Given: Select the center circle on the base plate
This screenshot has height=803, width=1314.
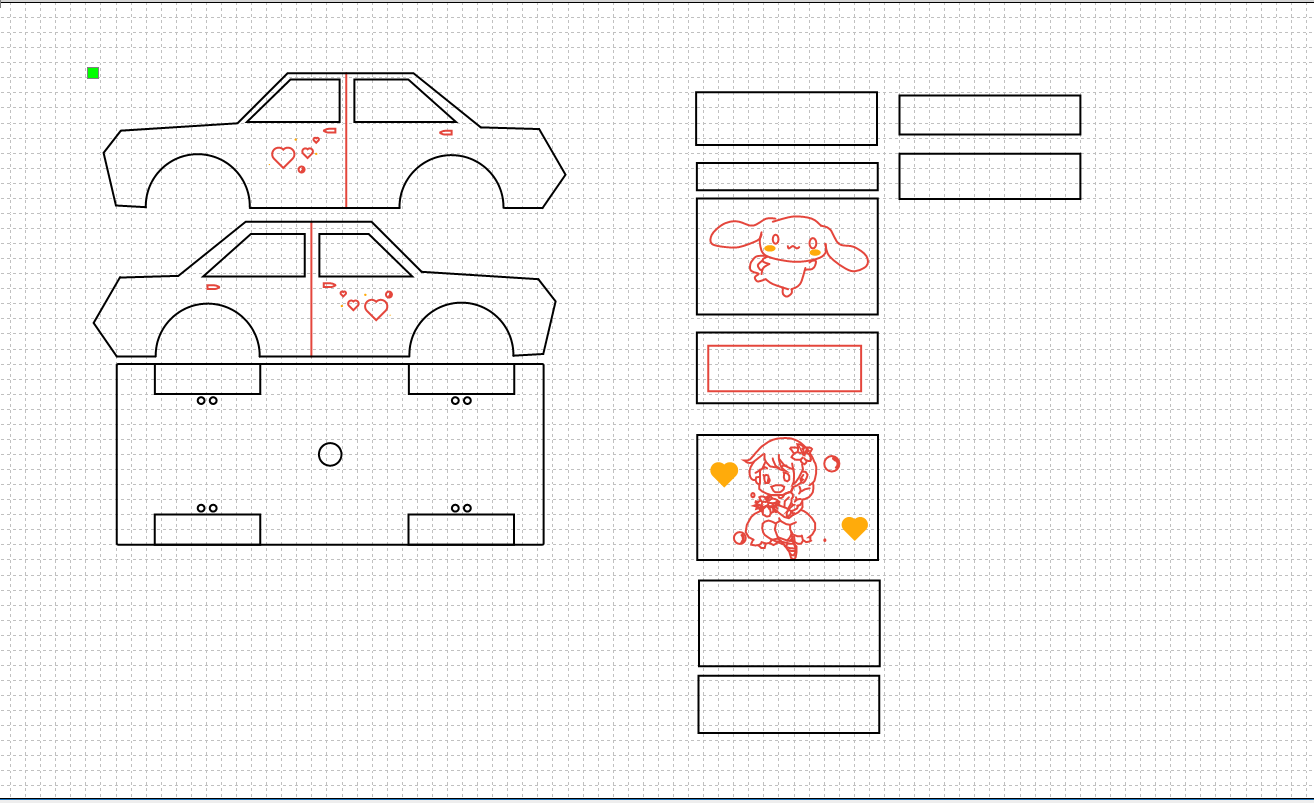Looking at the screenshot, I should pyautogui.click(x=330, y=455).
